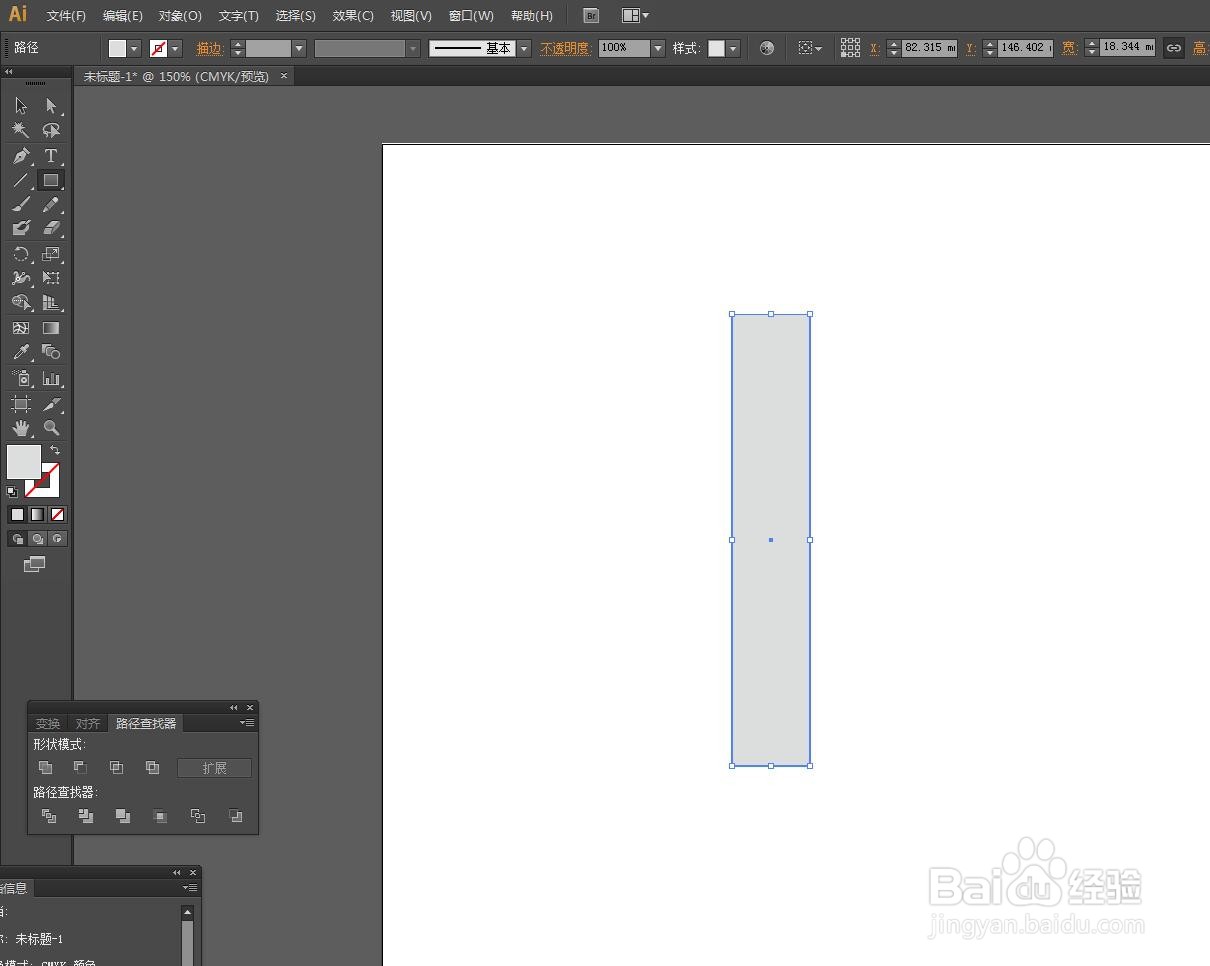Pick the Eraser tool
1210x966 pixels.
pyautogui.click(x=51, y=228)
